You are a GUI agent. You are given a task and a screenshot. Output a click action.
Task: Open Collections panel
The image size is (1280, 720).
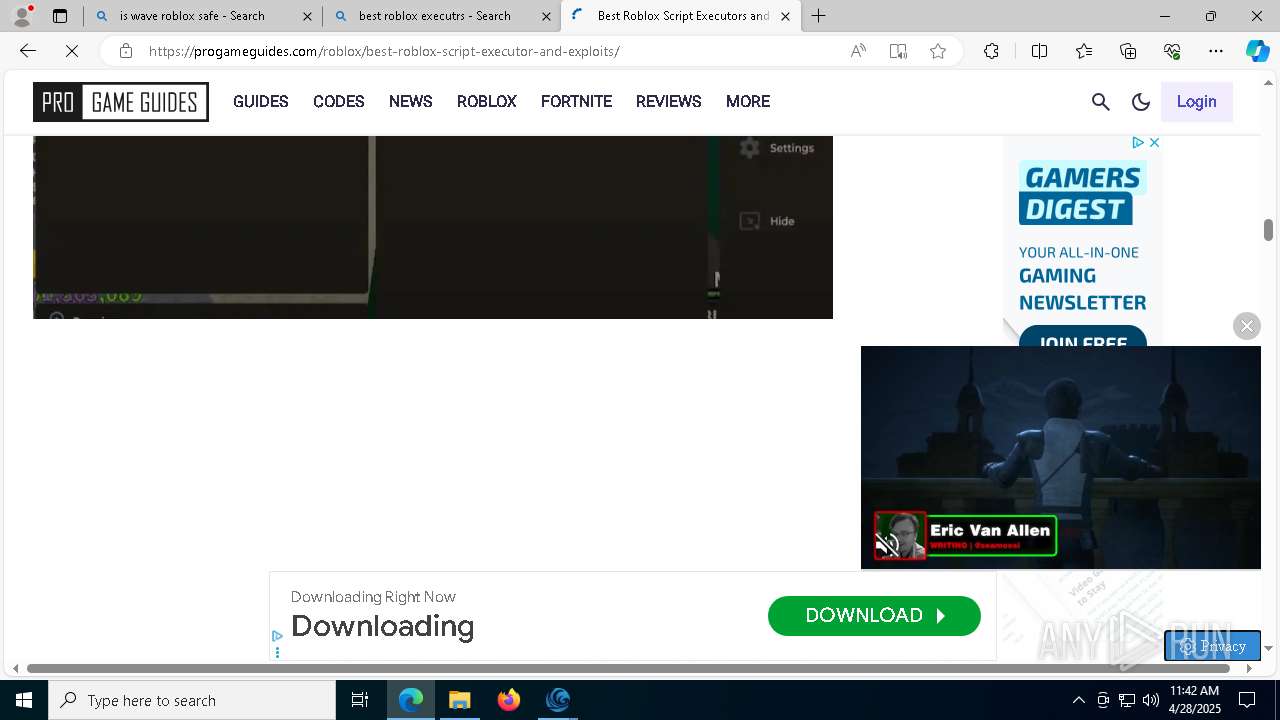(x=1128, y=51)
